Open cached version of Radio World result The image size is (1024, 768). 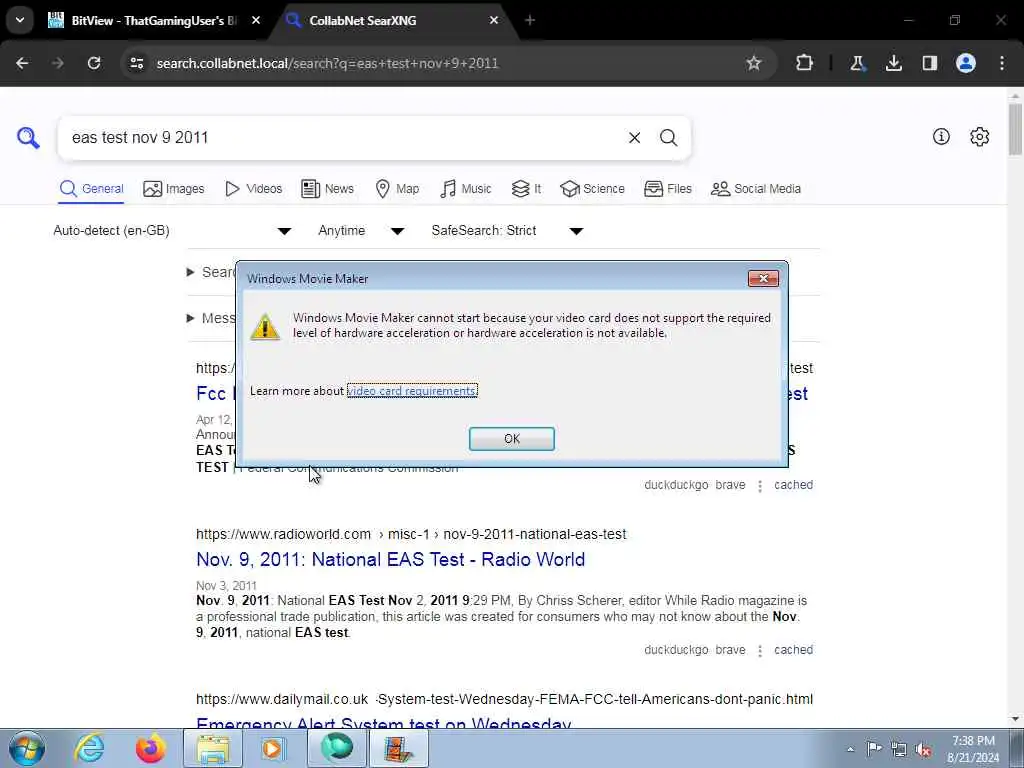[793, 650]
